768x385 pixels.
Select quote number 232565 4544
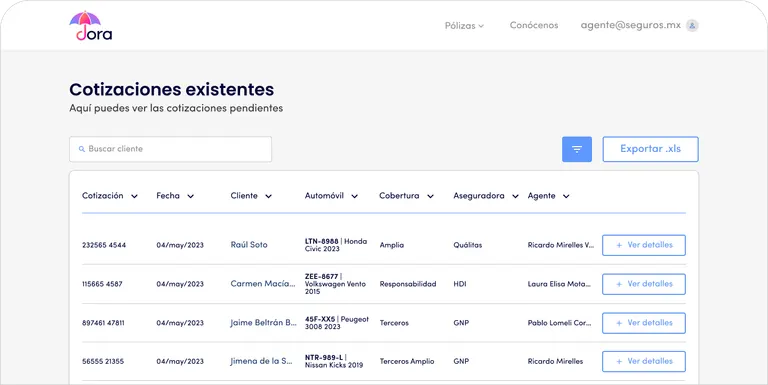[104, 245]
